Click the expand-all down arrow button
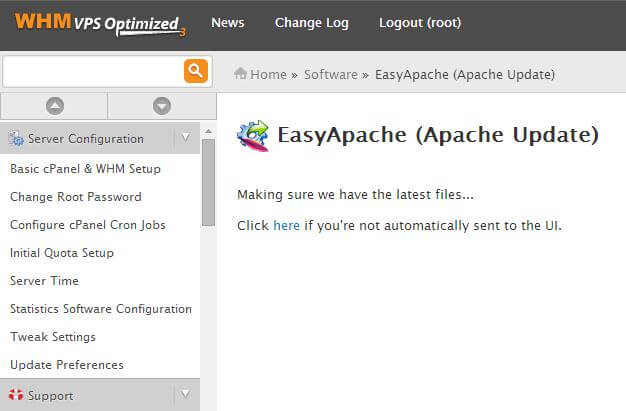 pyautogui.click(x=162, y=106)
